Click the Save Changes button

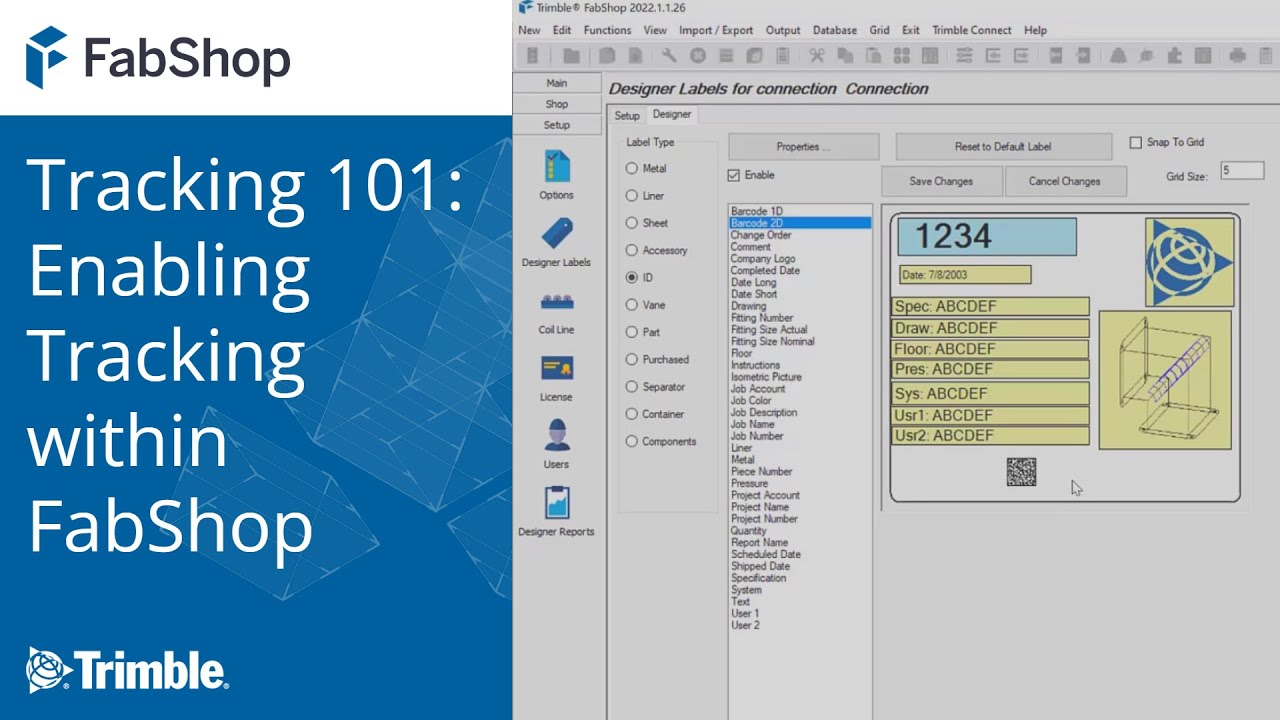click(941, 181)
